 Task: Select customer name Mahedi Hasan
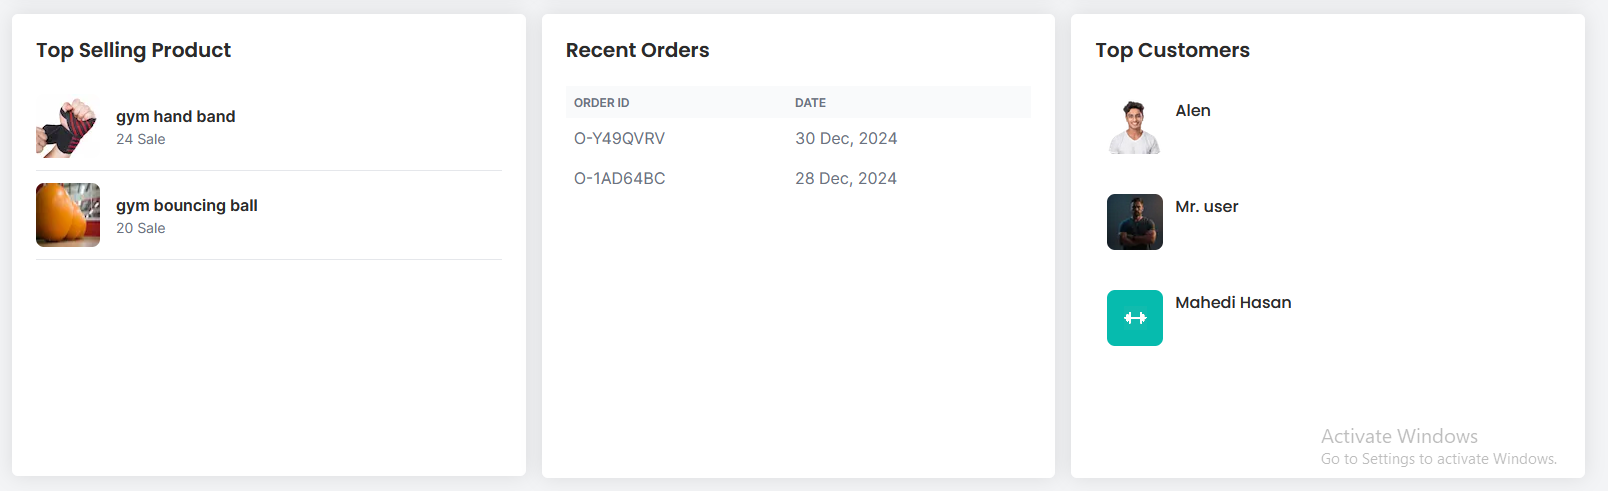coord(1233,303)
